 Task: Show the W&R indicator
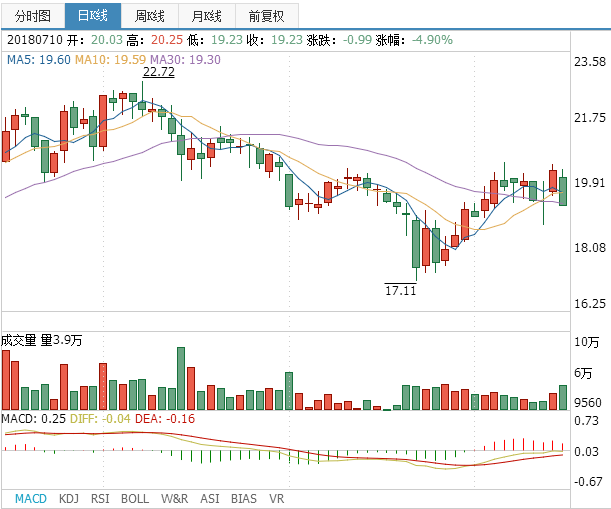(174, 498)
